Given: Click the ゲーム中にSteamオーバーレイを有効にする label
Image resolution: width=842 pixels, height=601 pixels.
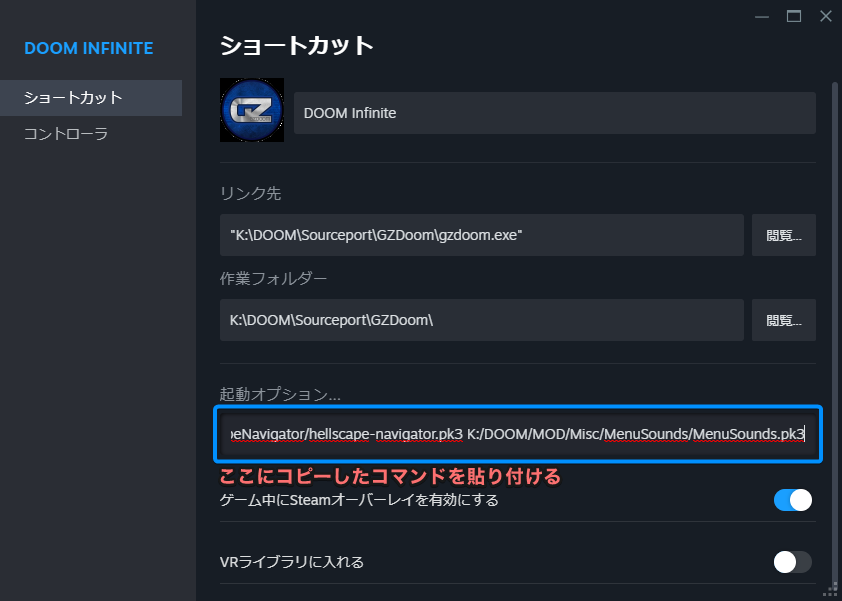Looking at the screenshot, I should tap(359, 500).
